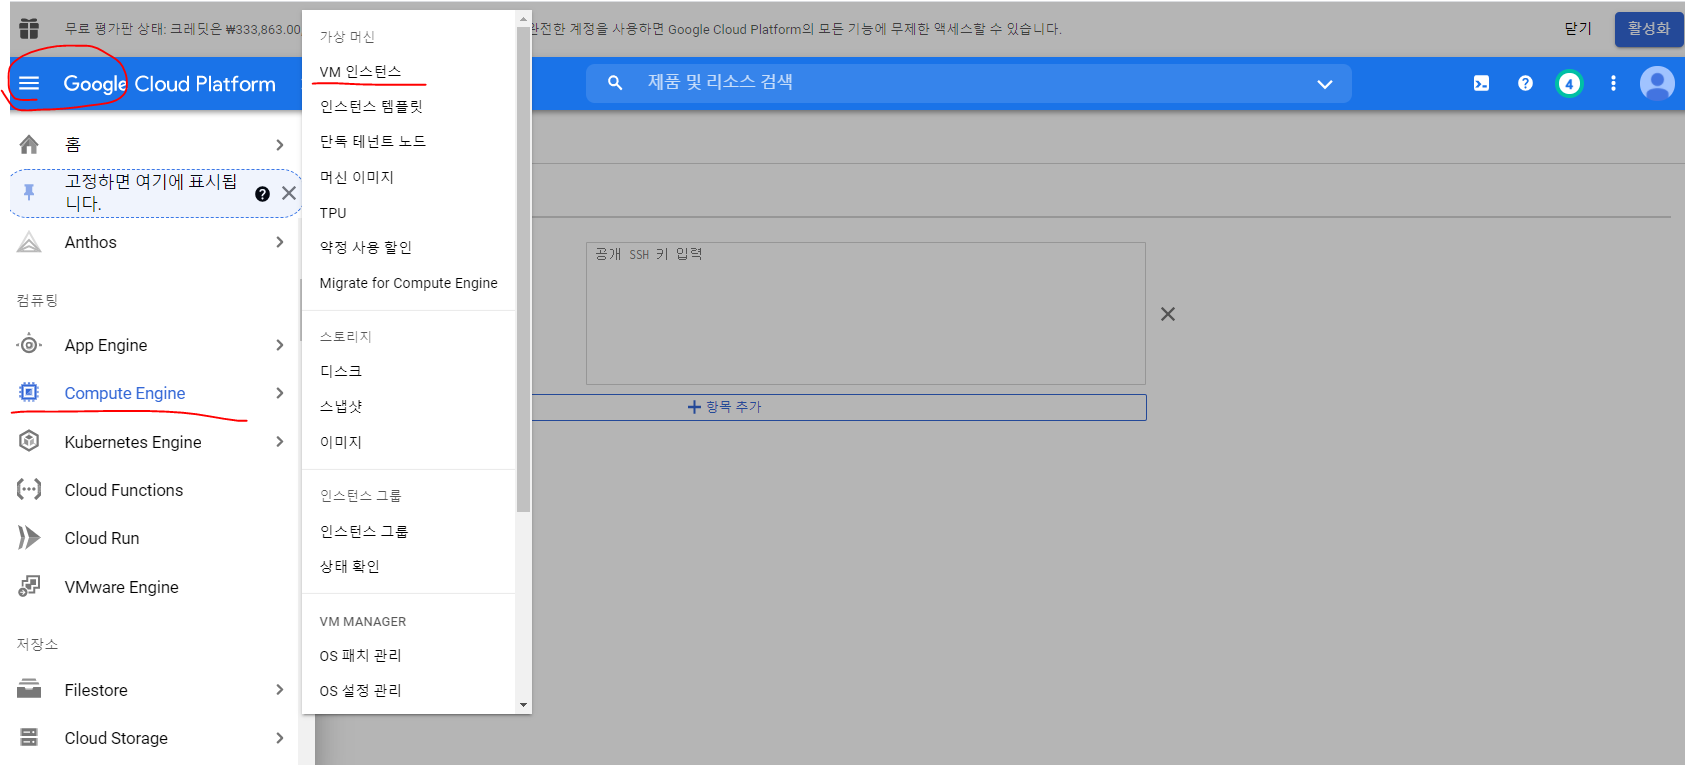The width and height of the screenshot is (1685, 765).
Task: Click the public SSH key text area
Action: [x=866, y=314]
